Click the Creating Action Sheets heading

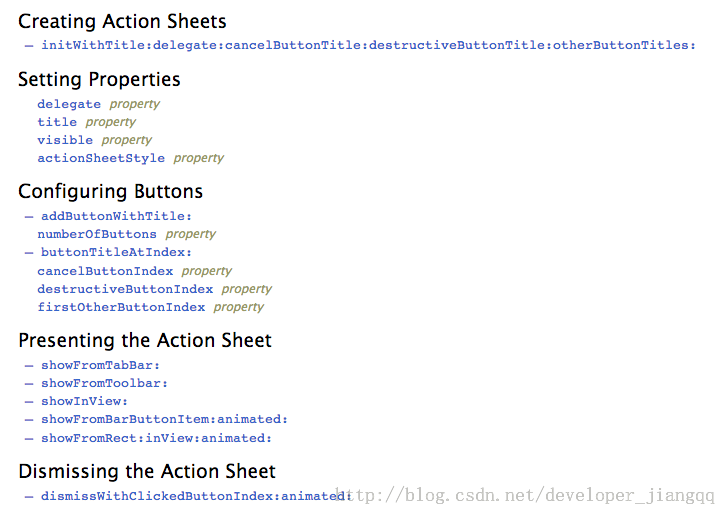pyautogui.click(x=122, y=21)
